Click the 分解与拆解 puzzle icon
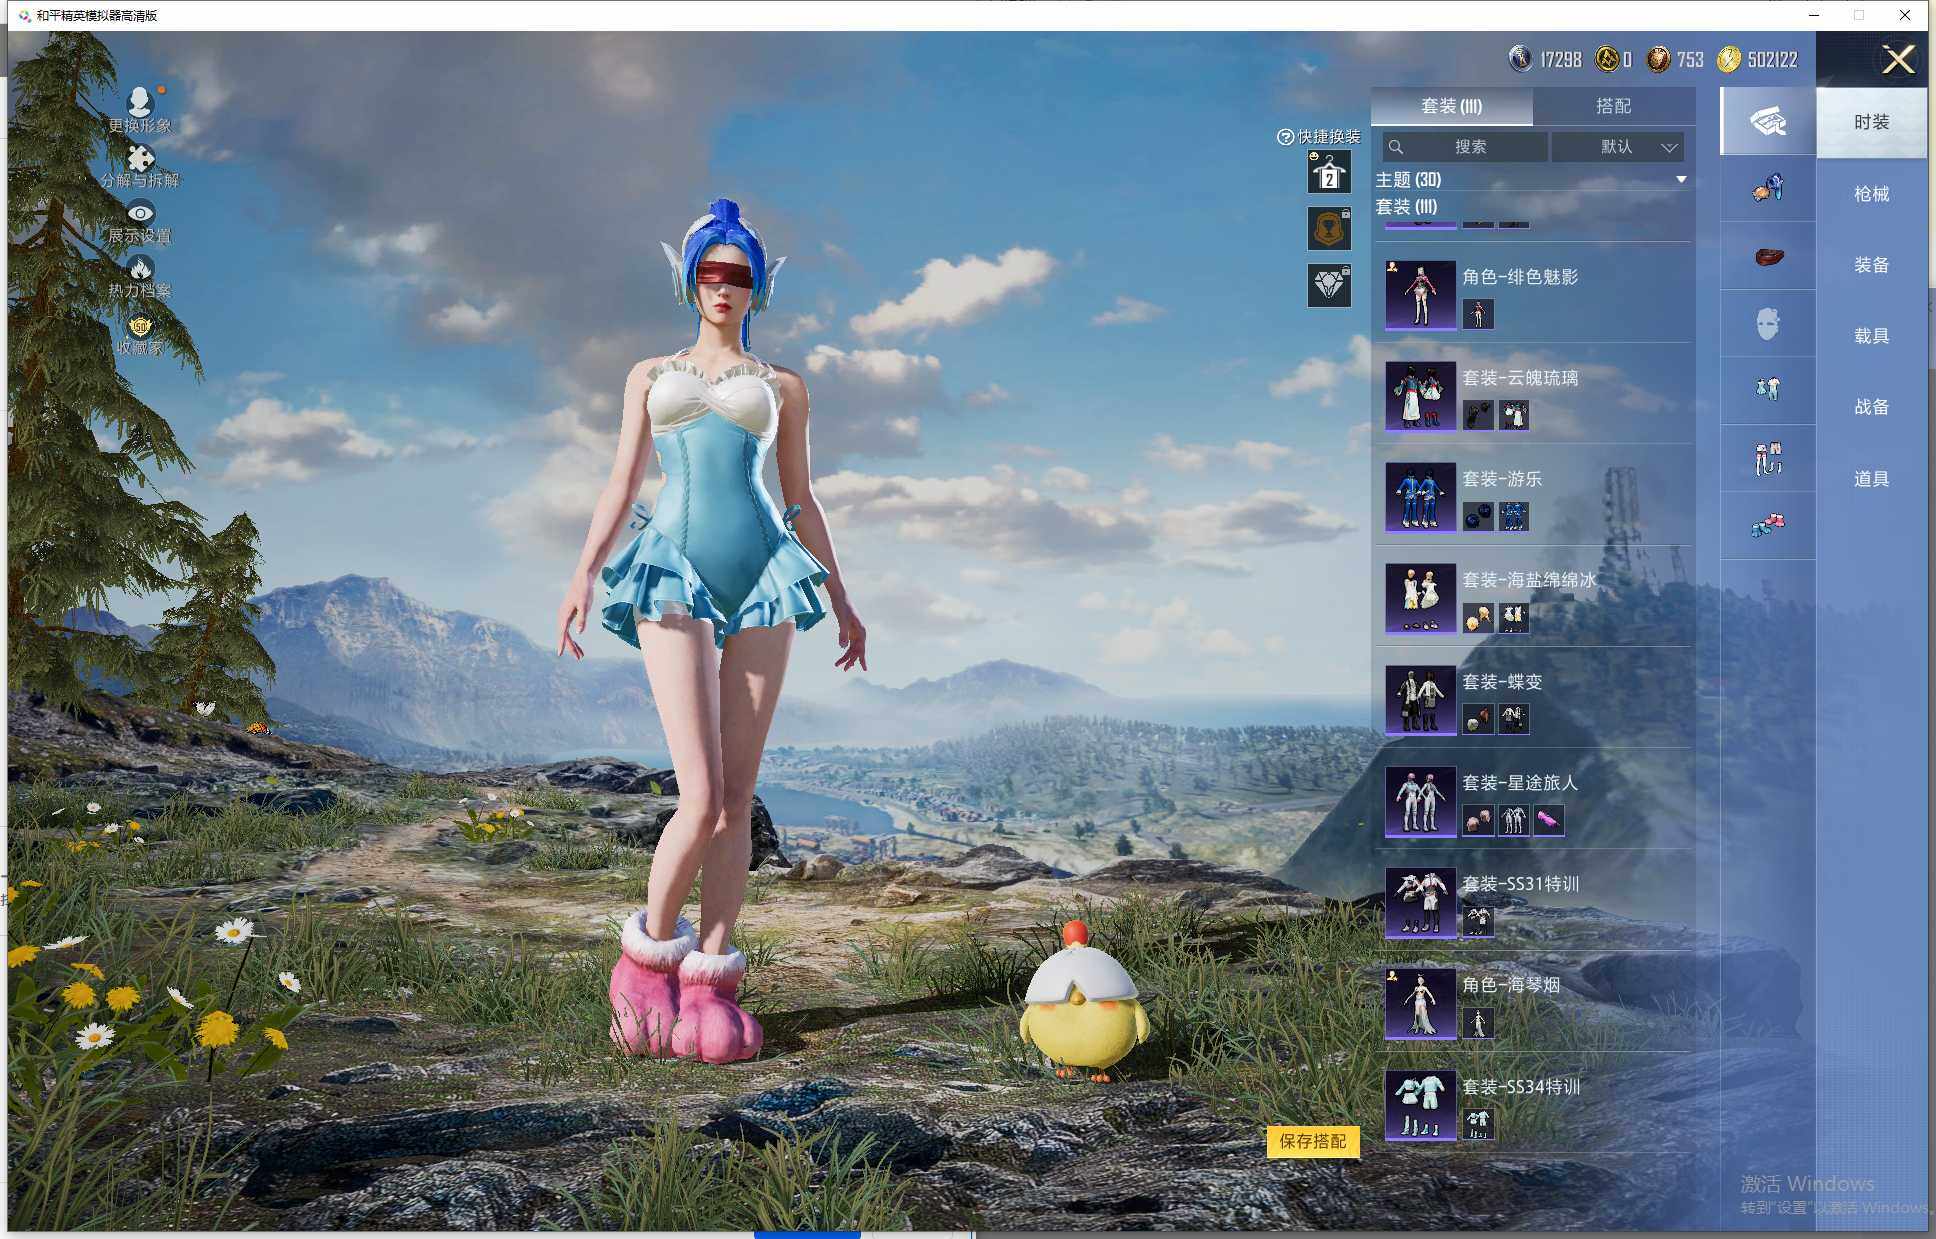The image size is (1936, 1239). (x=140, y=159)
